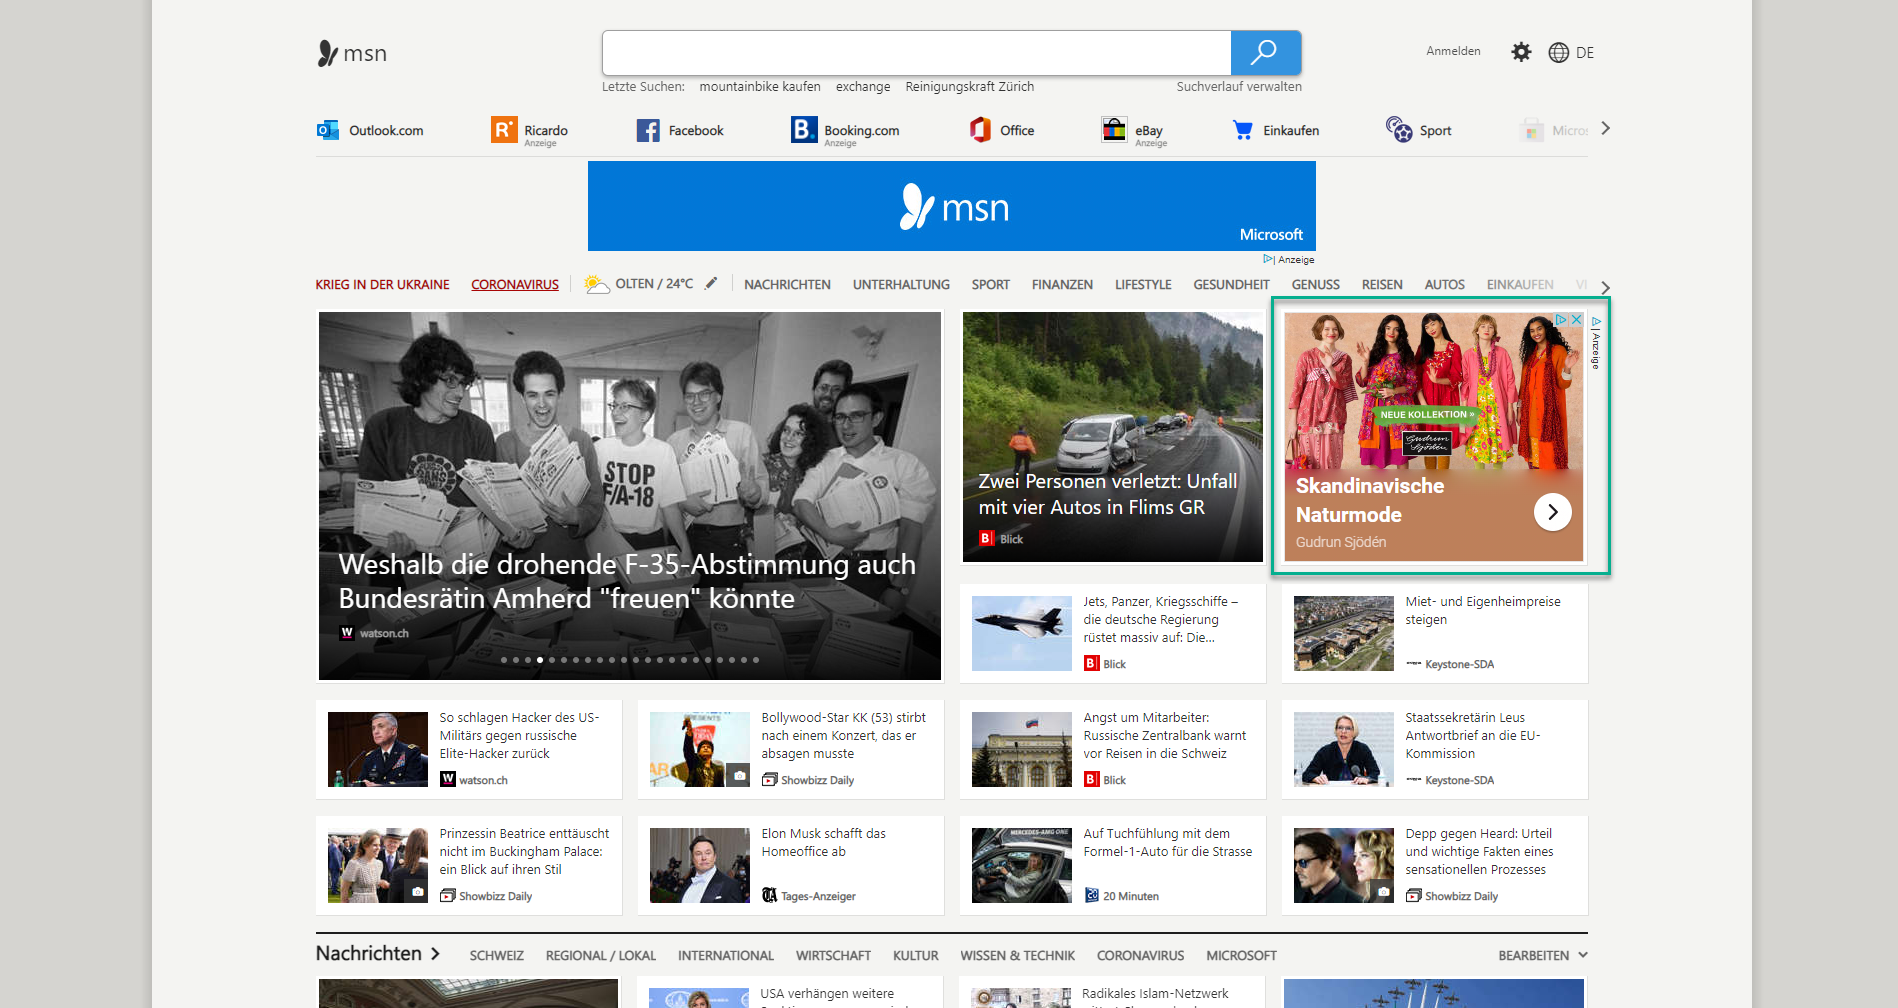Open the WISSEN & TECHNIK news subsection
The width and height of the screenshot is (1898, 1008).
click(x=1017, y=956)
